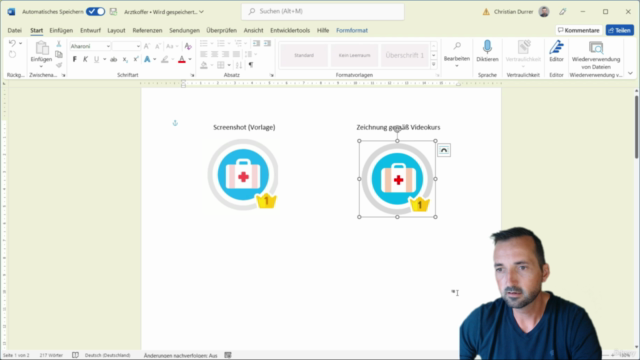Viewport: 640px width, 360px height.
Task: Click the Cut scissors icon
Action: pos(59,44)
